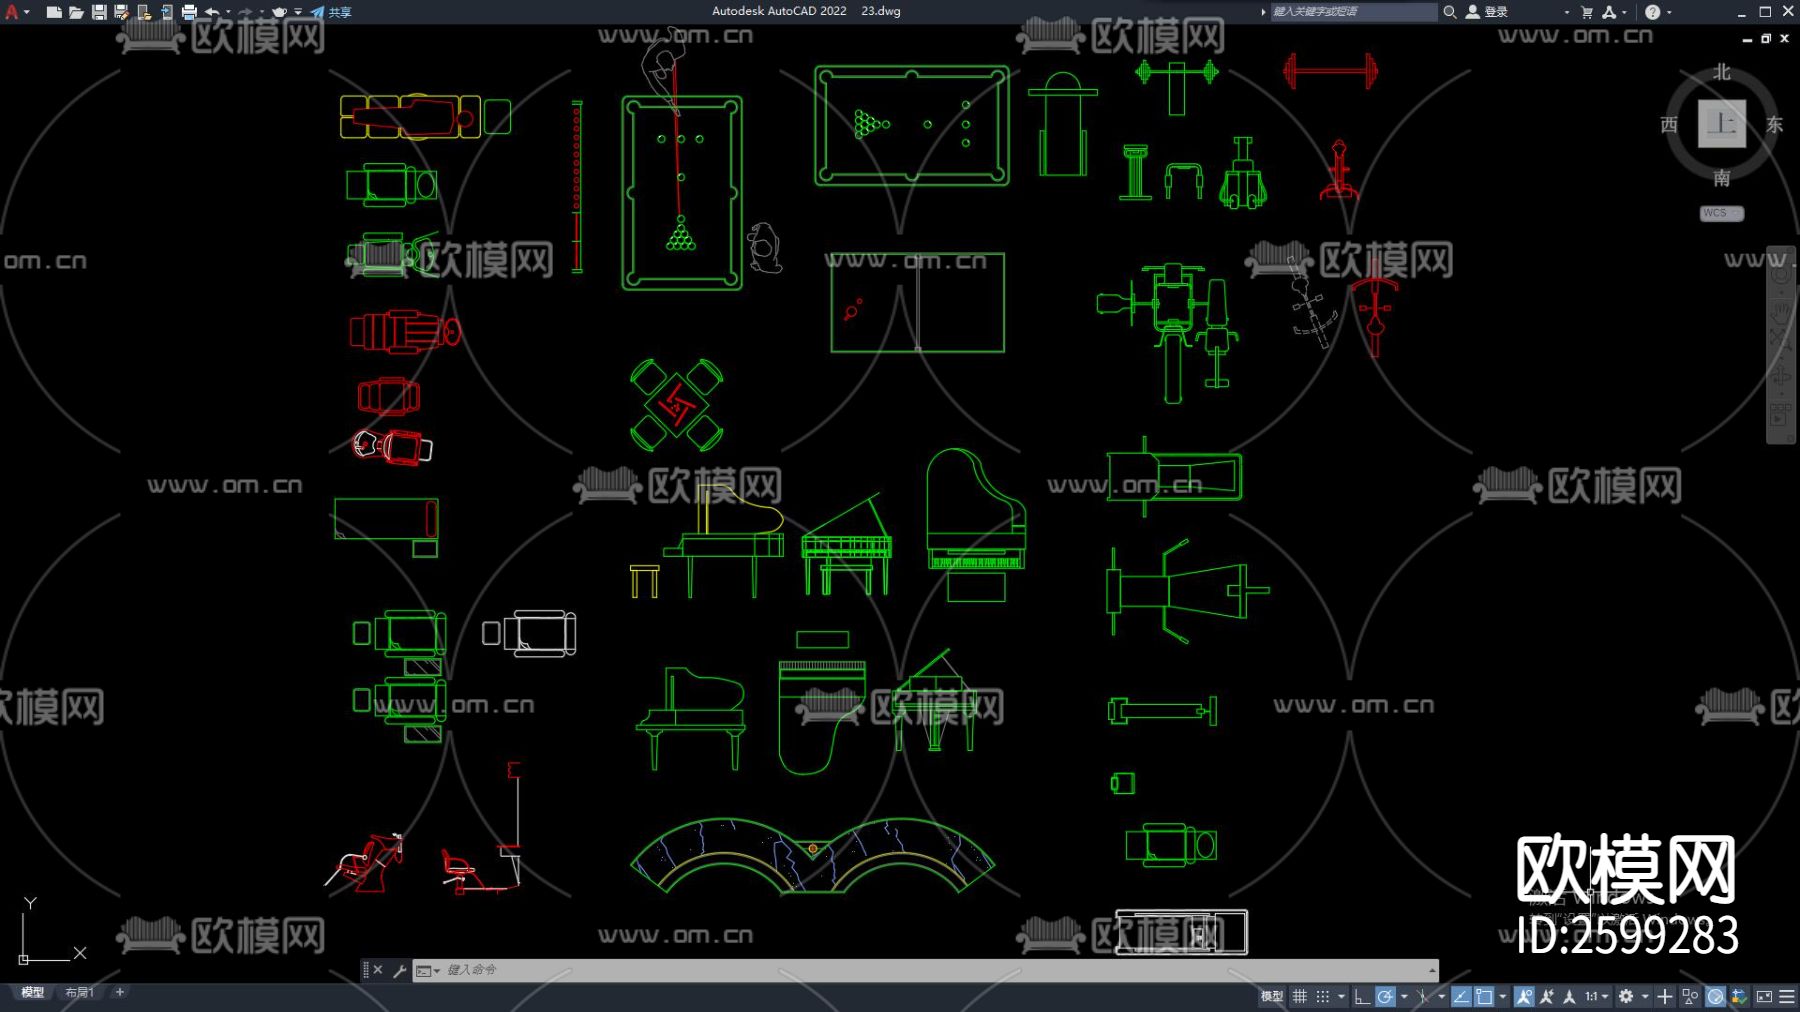Screen dimensions: 1800x1012
Task: Toggle isometric drafting mode
Action: pyautogui.click(x=1422, y=996)
